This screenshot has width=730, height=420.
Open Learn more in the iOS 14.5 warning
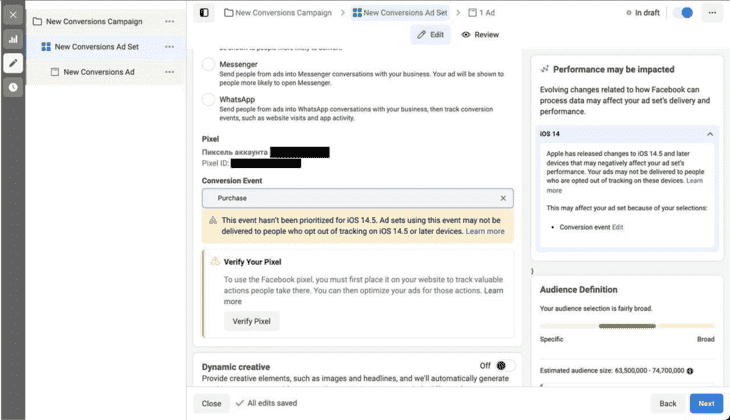485,231
